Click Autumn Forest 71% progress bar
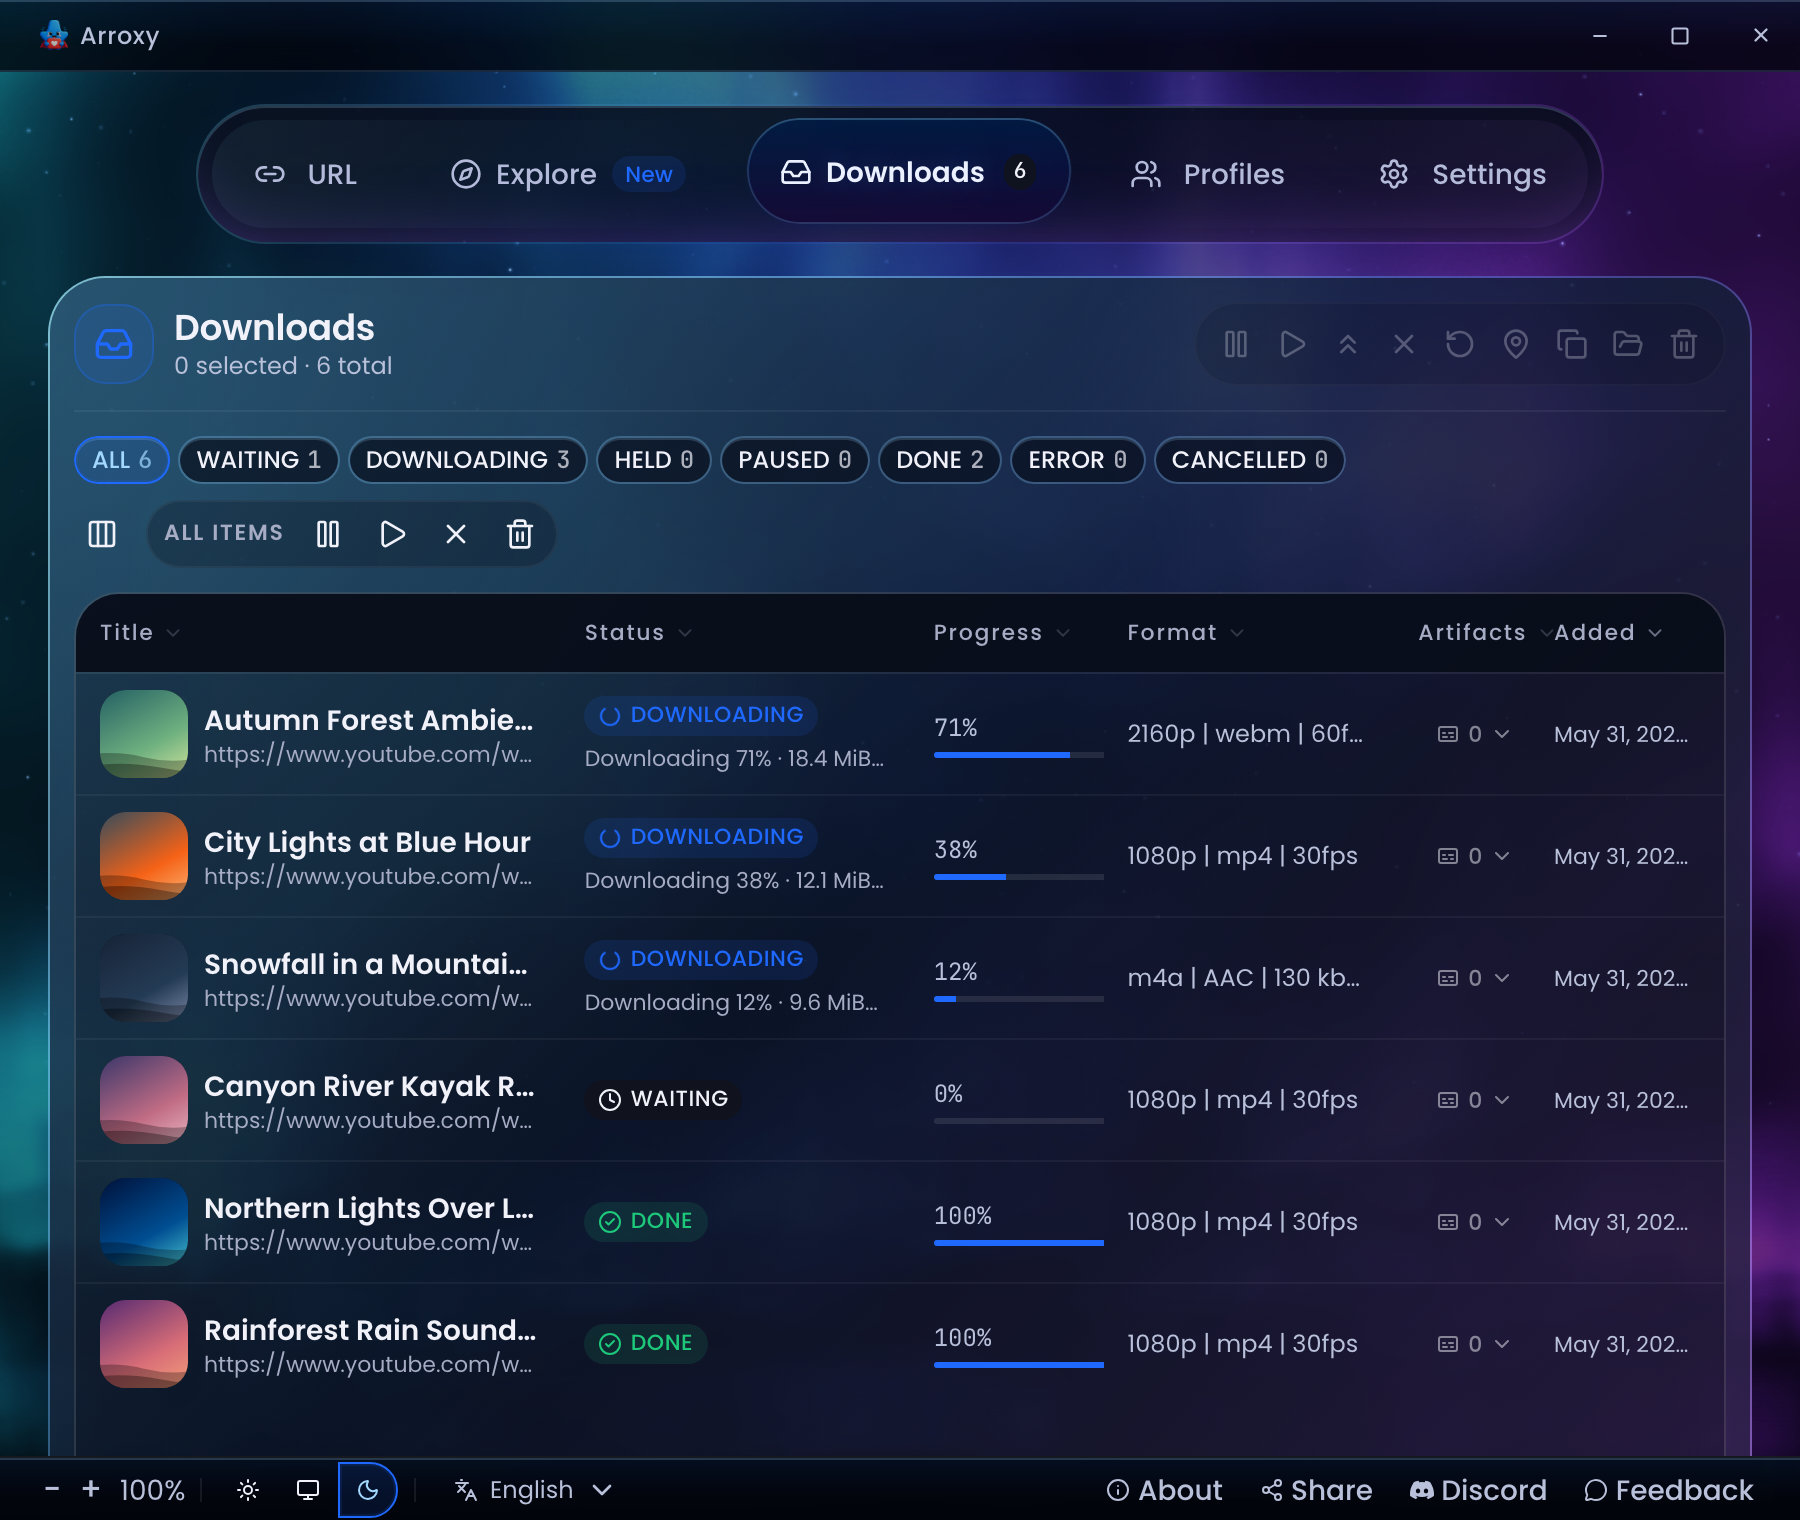1800x1520 pixels. point(1019,755)
